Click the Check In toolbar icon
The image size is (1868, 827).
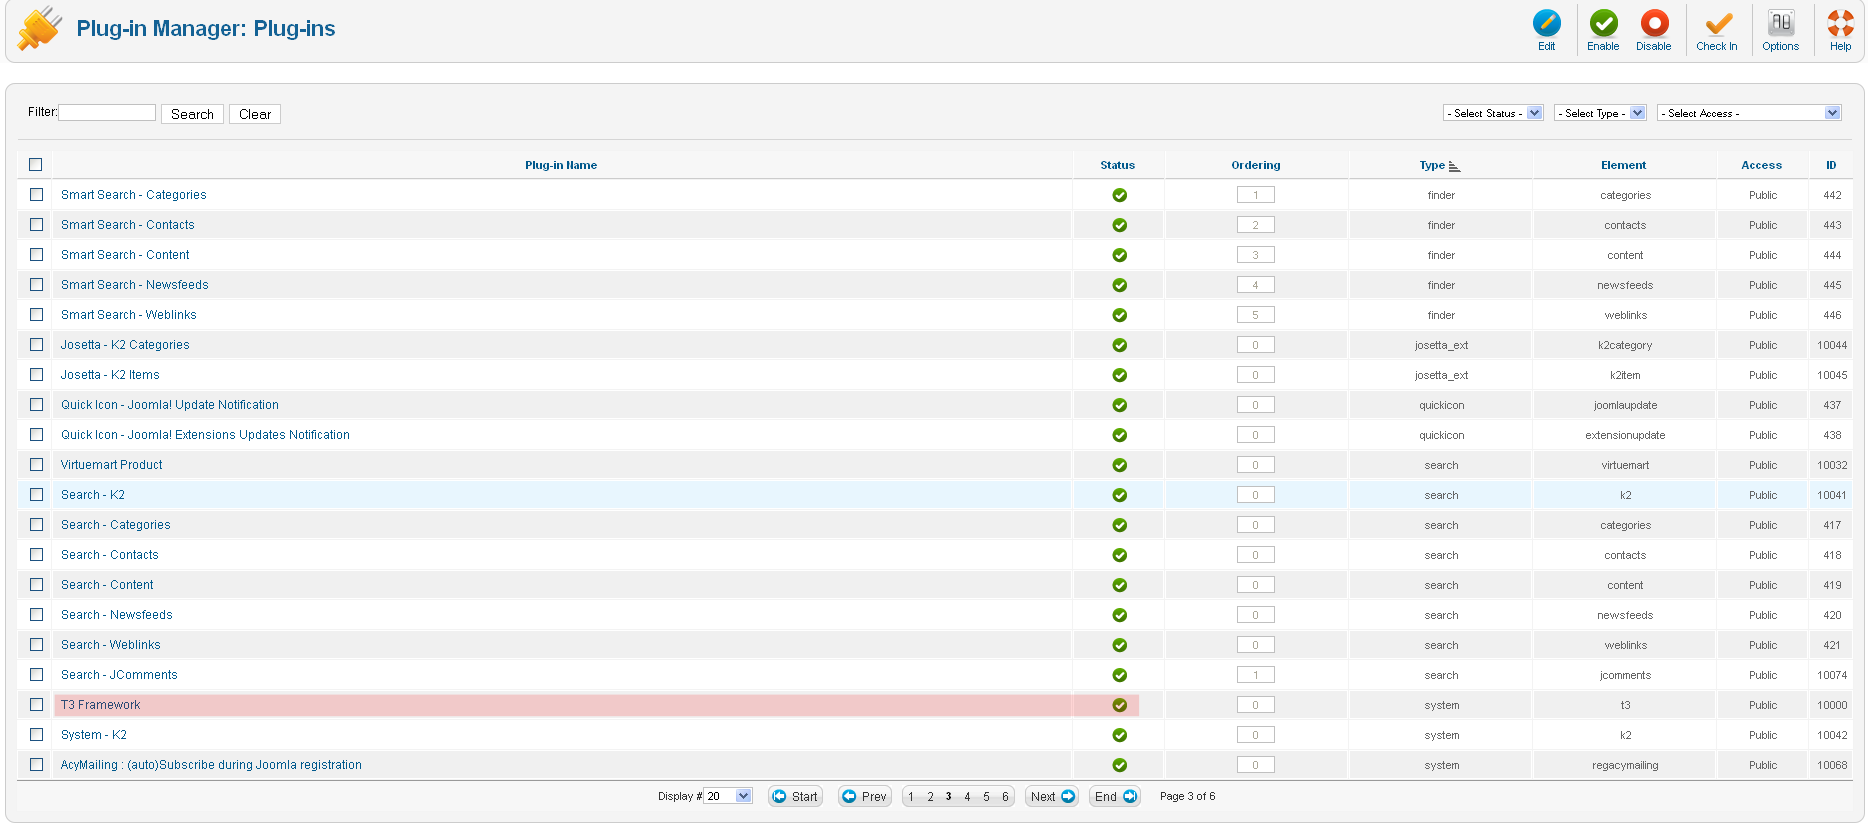coord(1717,24)
